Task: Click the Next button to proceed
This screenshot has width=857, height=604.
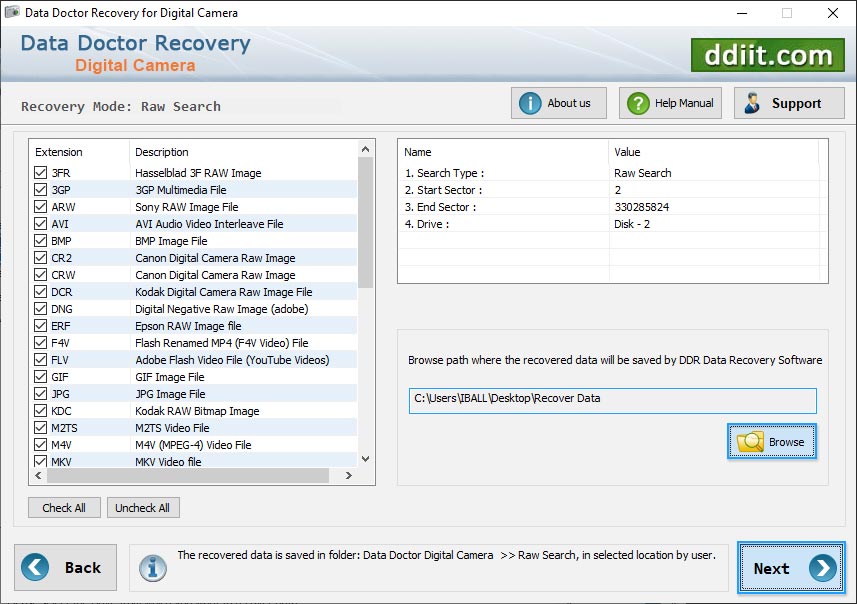Action: coord(790,568)
